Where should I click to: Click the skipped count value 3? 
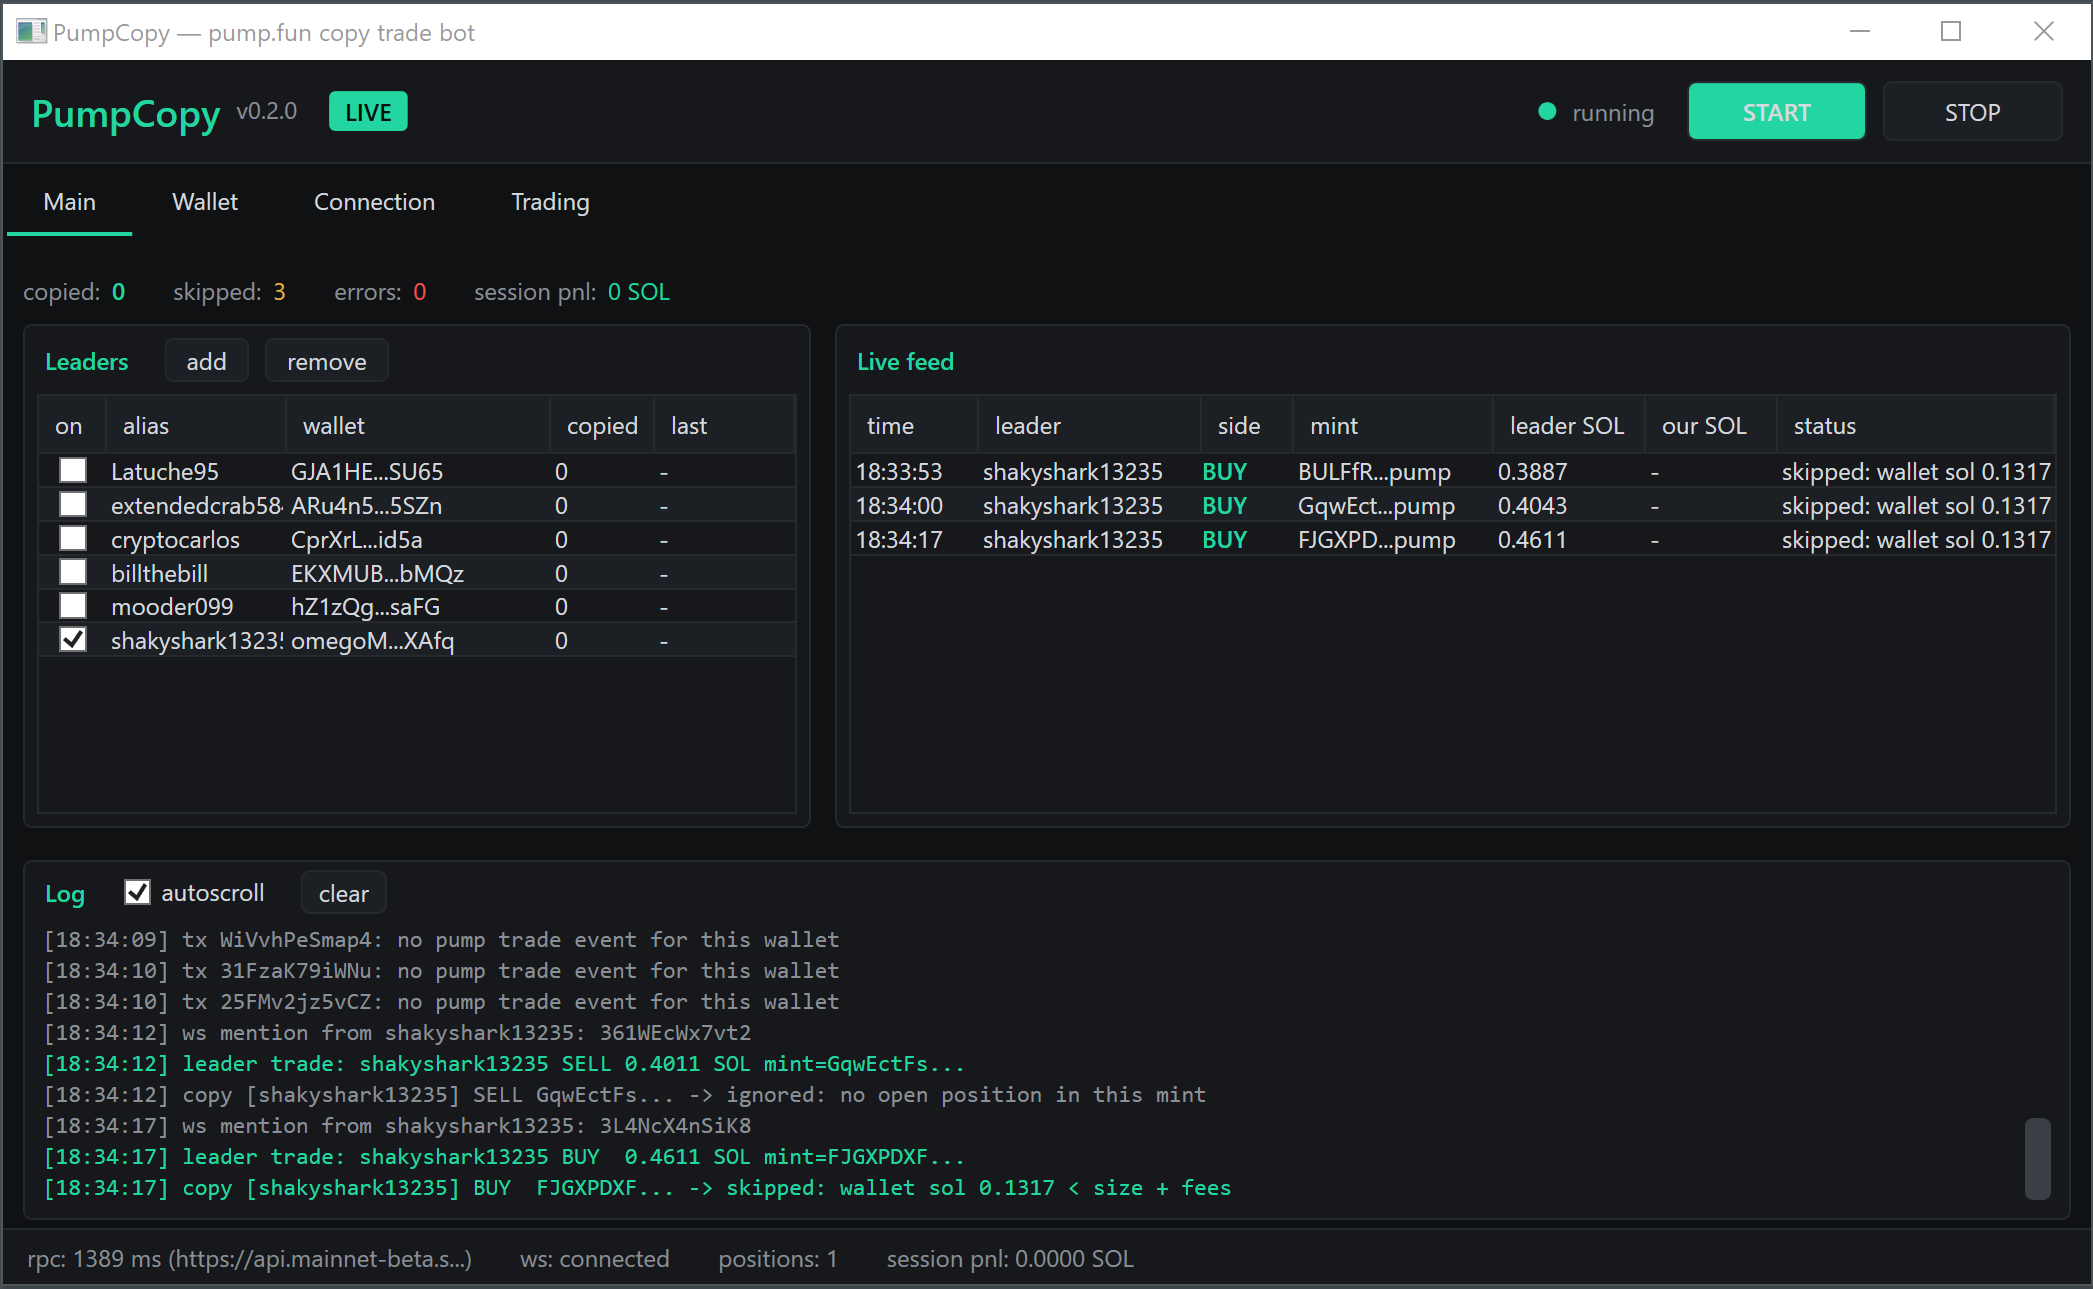coord(279,291)
